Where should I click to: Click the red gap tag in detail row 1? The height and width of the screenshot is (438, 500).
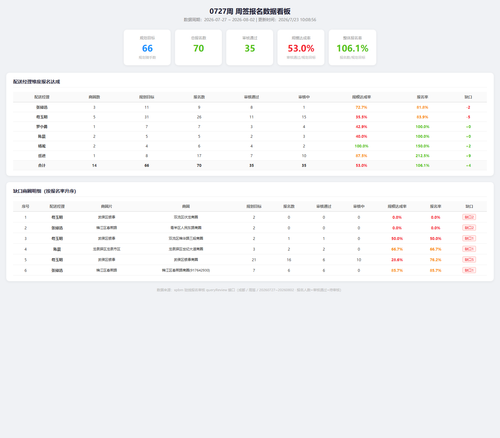[469, 217]
